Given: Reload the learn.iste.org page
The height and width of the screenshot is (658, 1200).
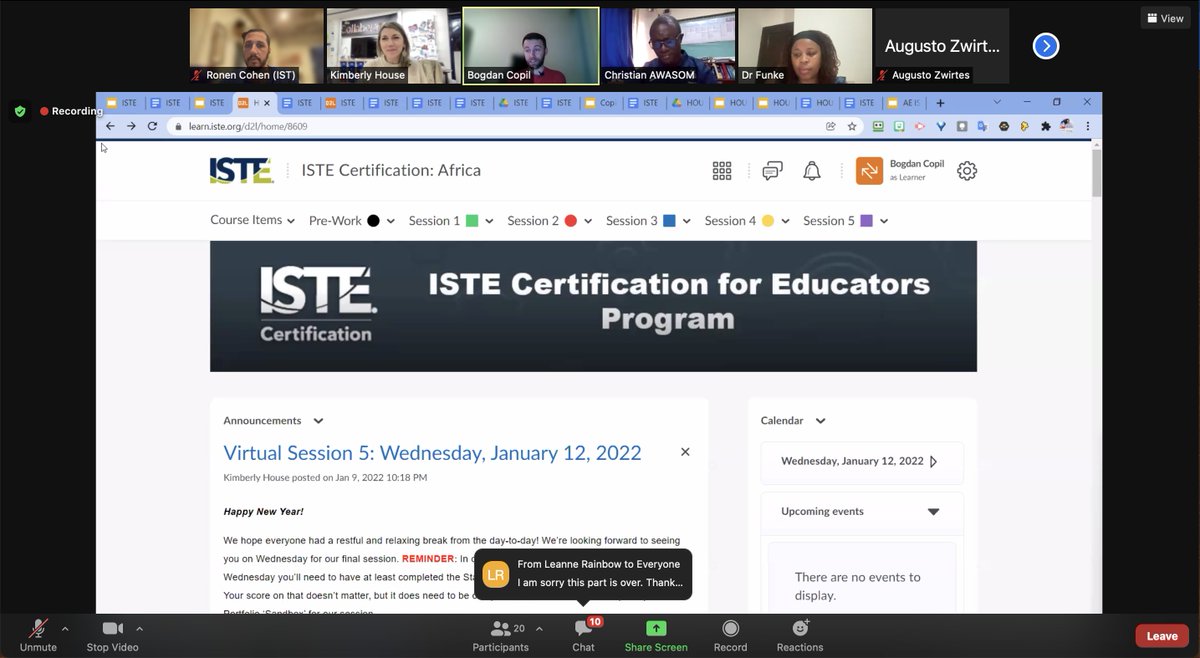Looking at the screenshot, I should (x=152, y=126).
